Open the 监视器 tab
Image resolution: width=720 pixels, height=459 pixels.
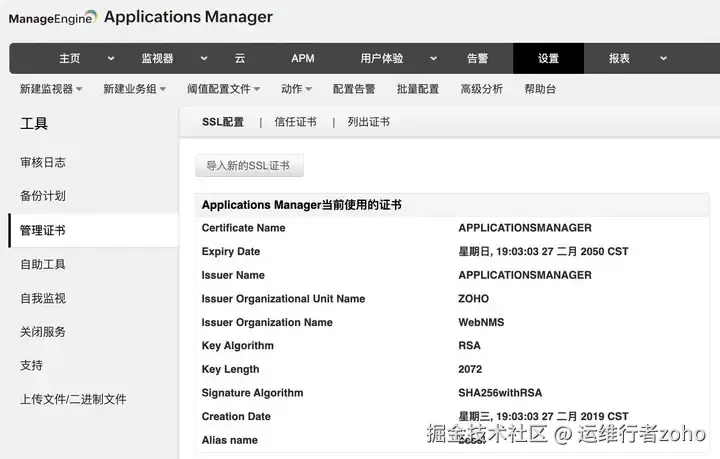(157, 58)
